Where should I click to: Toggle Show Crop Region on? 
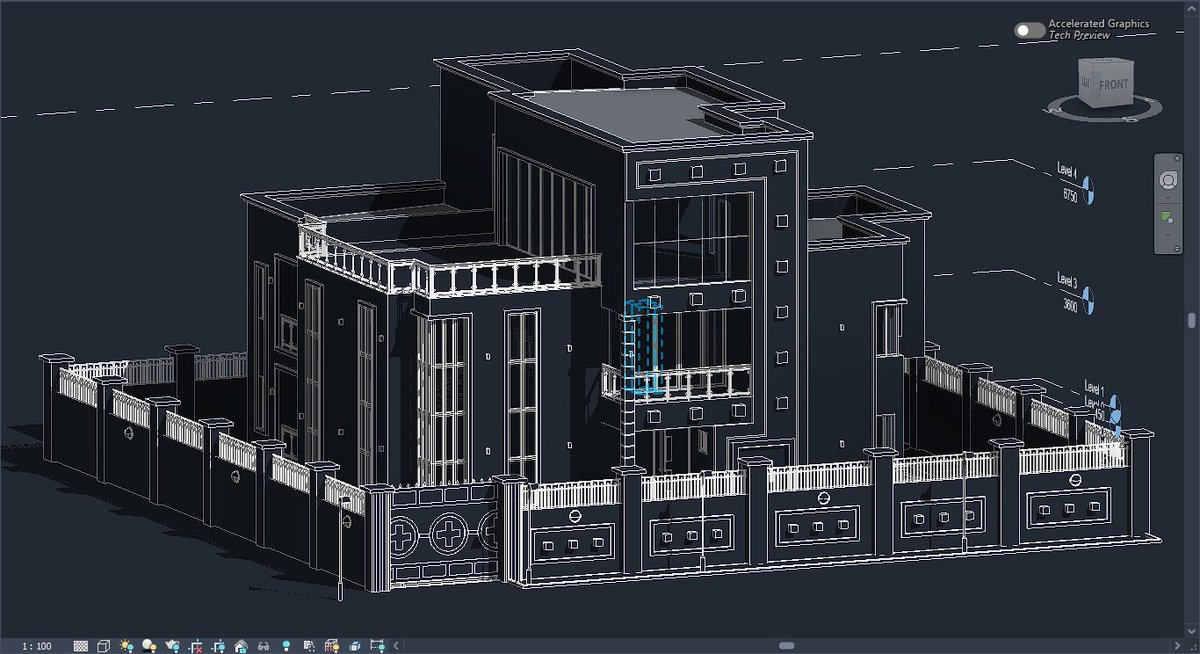pos(218,645)
